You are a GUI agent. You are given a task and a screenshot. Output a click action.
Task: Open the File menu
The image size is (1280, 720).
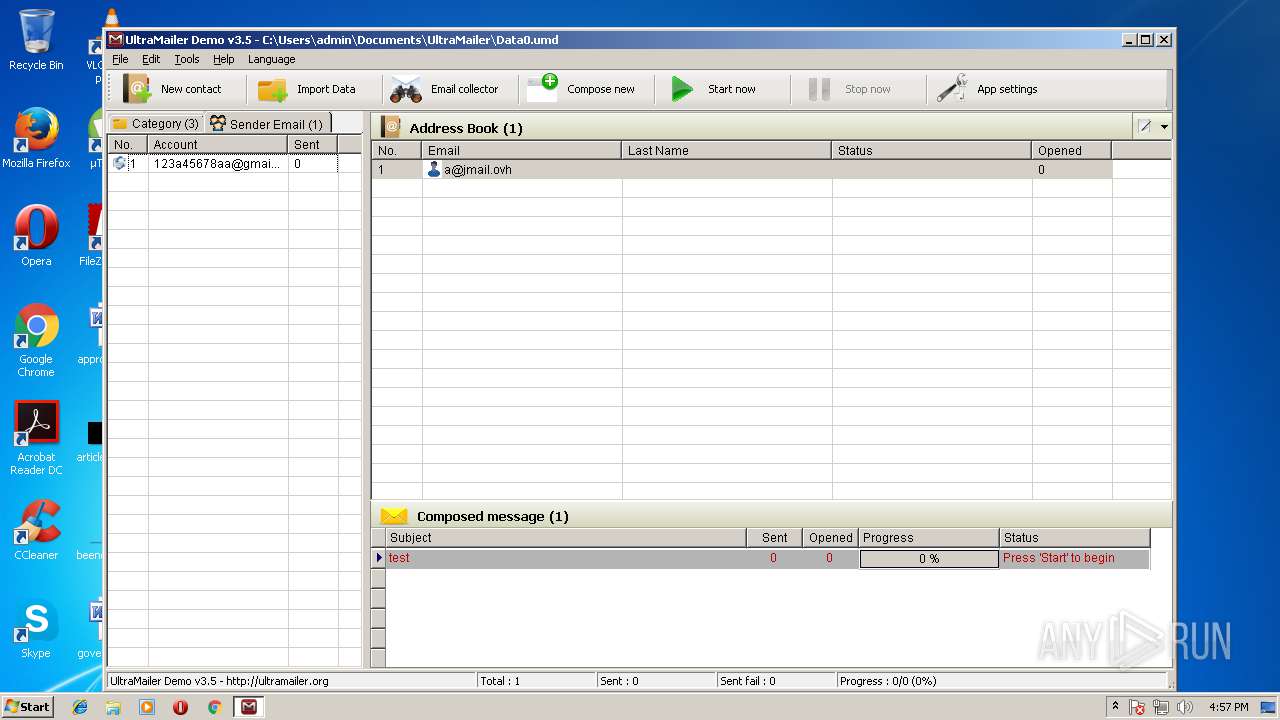(x=120, y=59)
